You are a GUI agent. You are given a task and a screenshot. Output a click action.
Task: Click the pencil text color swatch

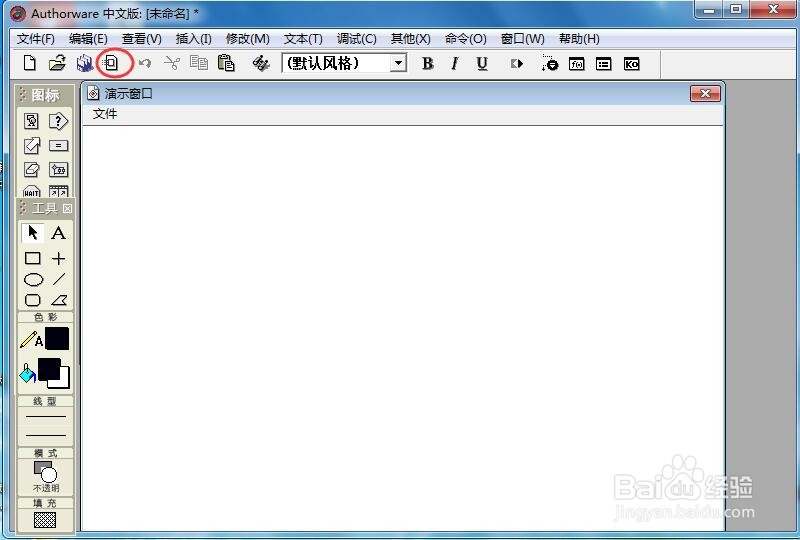57,338
